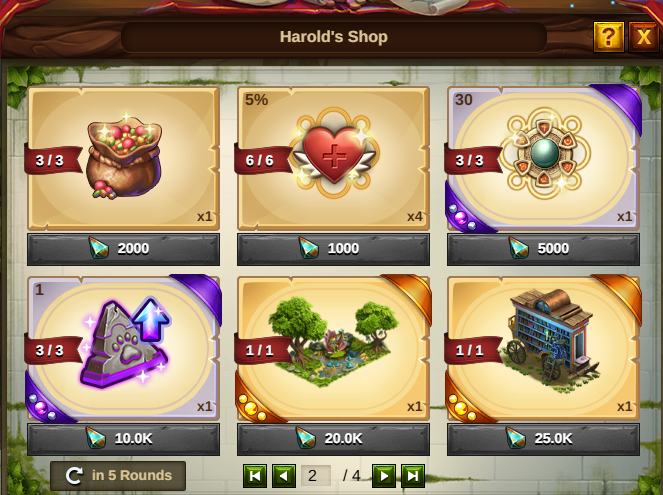Go to the next shop page

click(384, 476)
